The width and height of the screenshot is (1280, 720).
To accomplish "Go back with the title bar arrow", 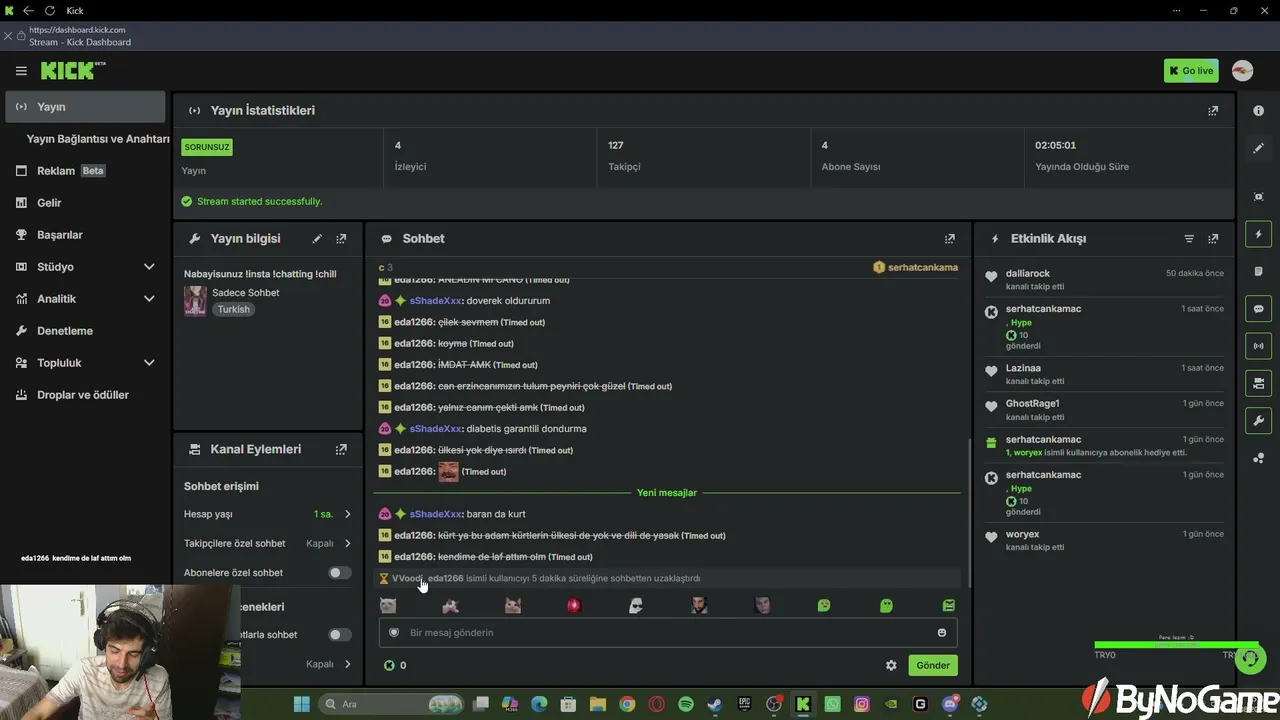I will coord(28,10).
